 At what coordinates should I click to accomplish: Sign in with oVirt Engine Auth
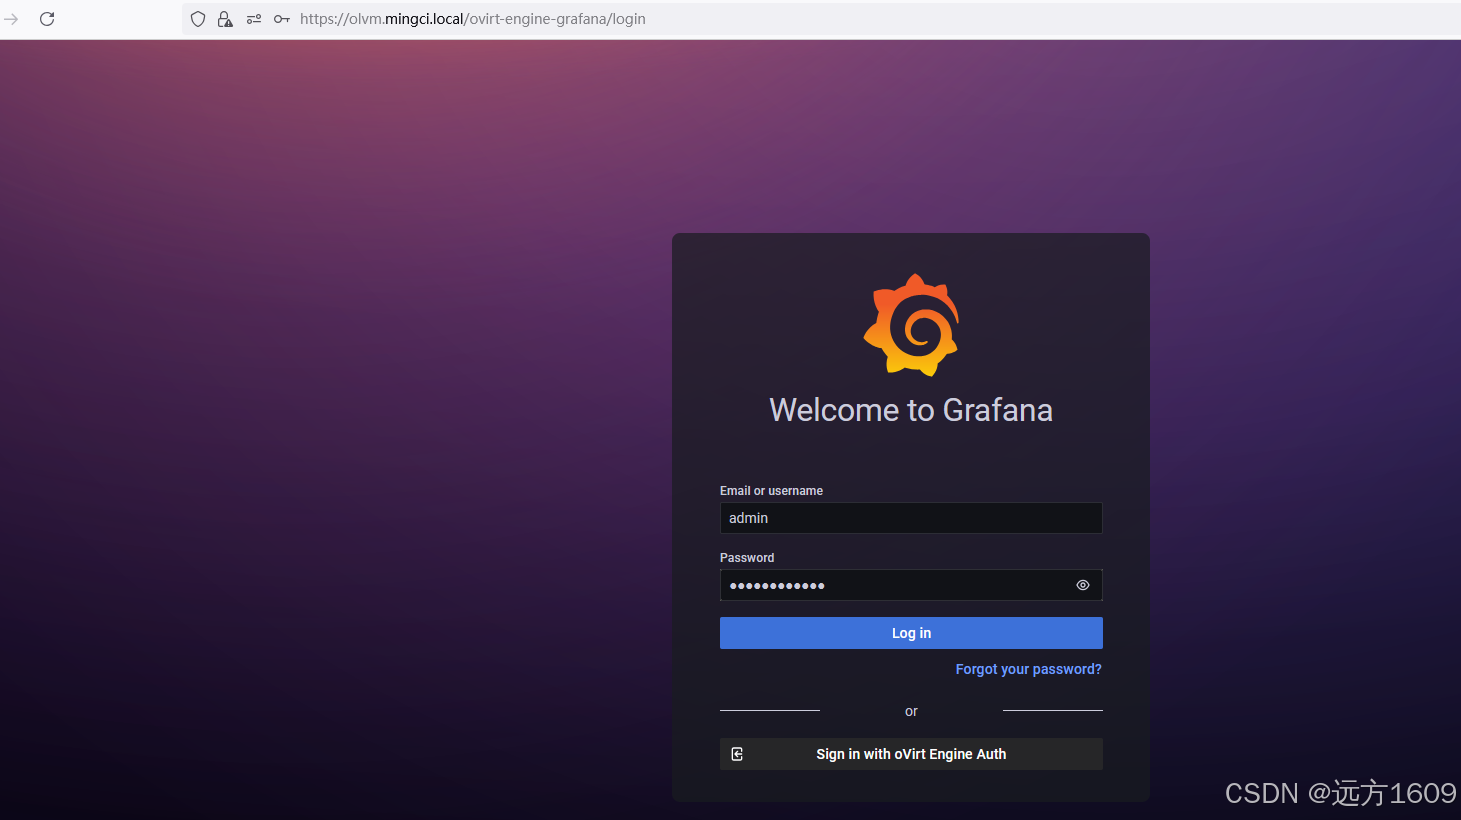coord(911,754)
